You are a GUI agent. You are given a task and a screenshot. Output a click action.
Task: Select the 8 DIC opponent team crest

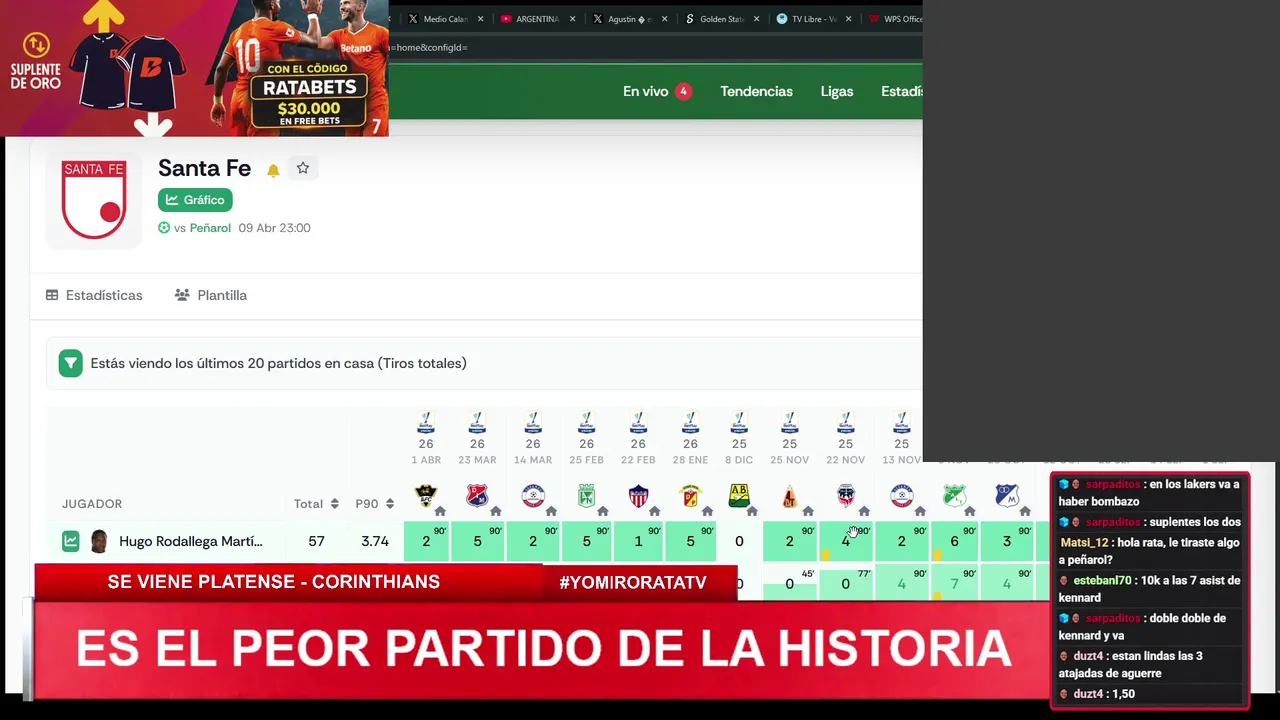[739, 495]
